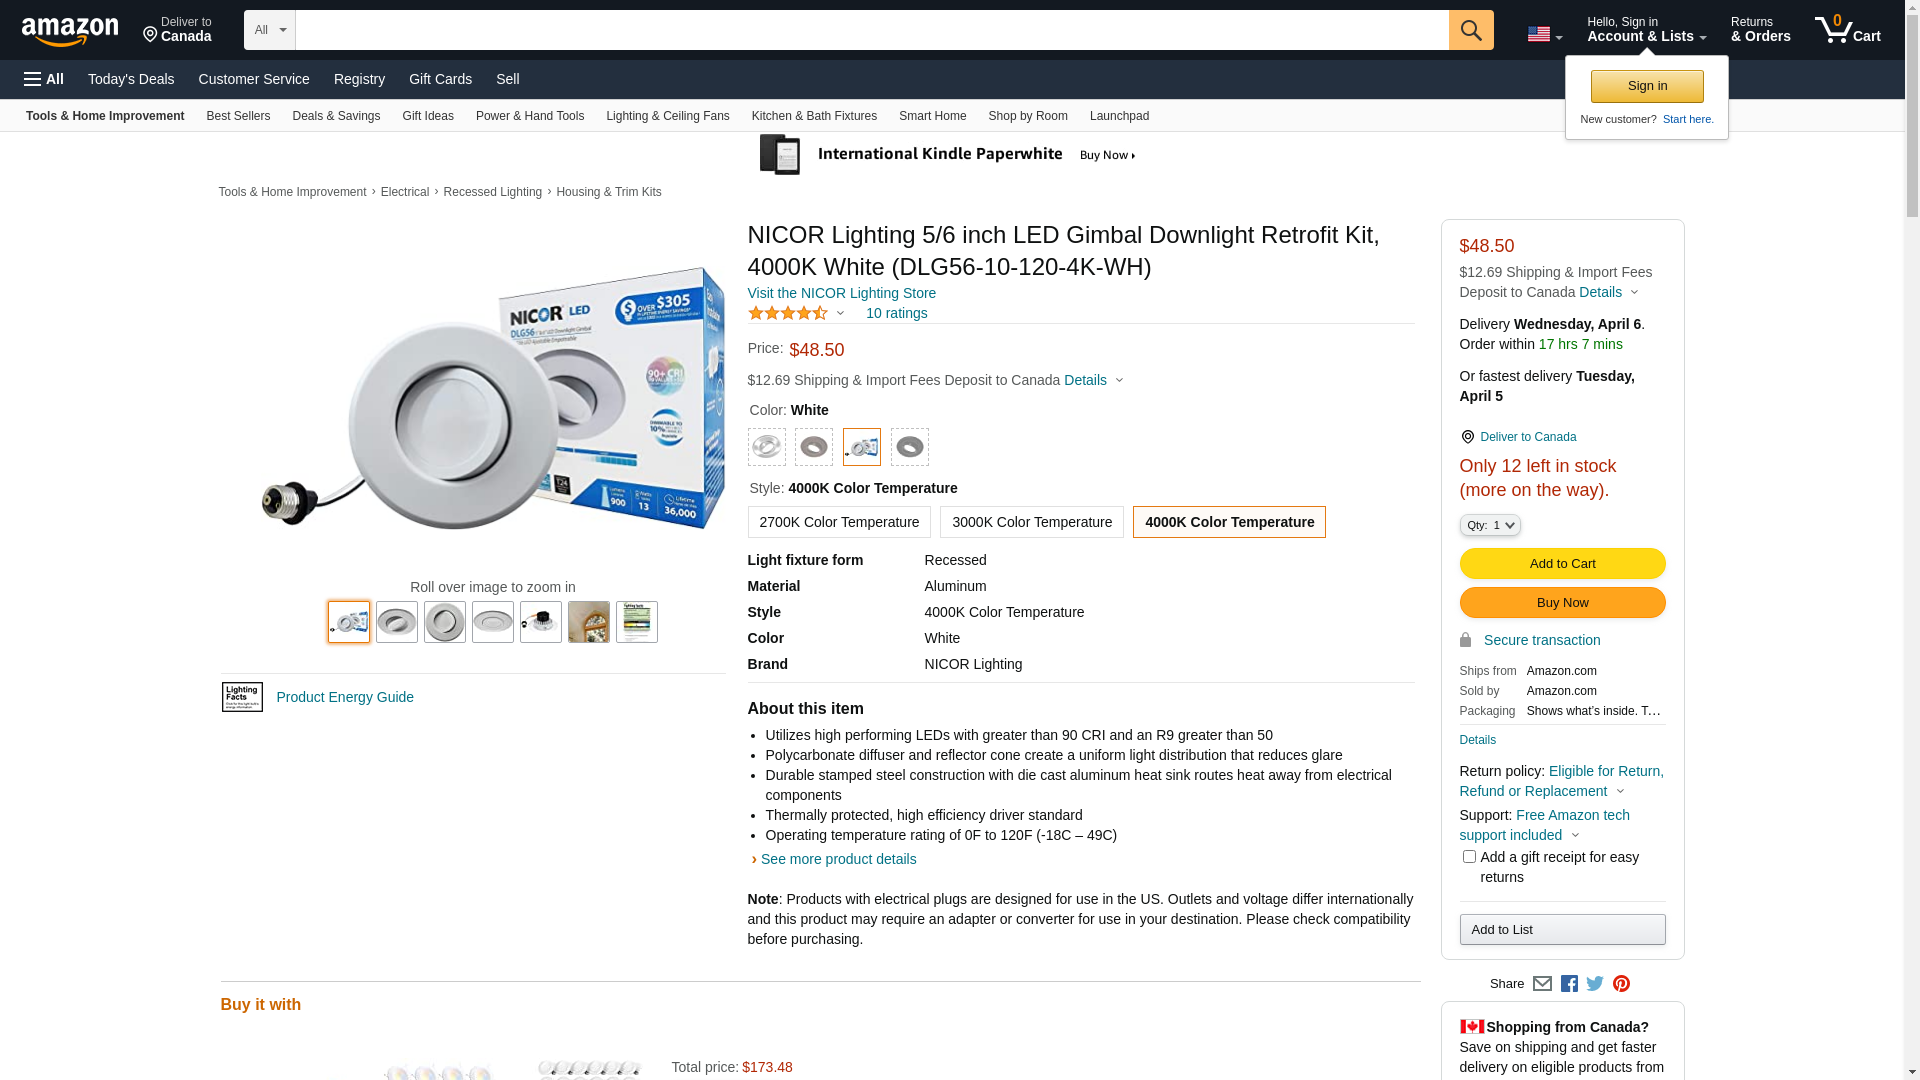Share the product on Pinterest
This screenshot has height=1080, width=1920.
point(1621,984)
